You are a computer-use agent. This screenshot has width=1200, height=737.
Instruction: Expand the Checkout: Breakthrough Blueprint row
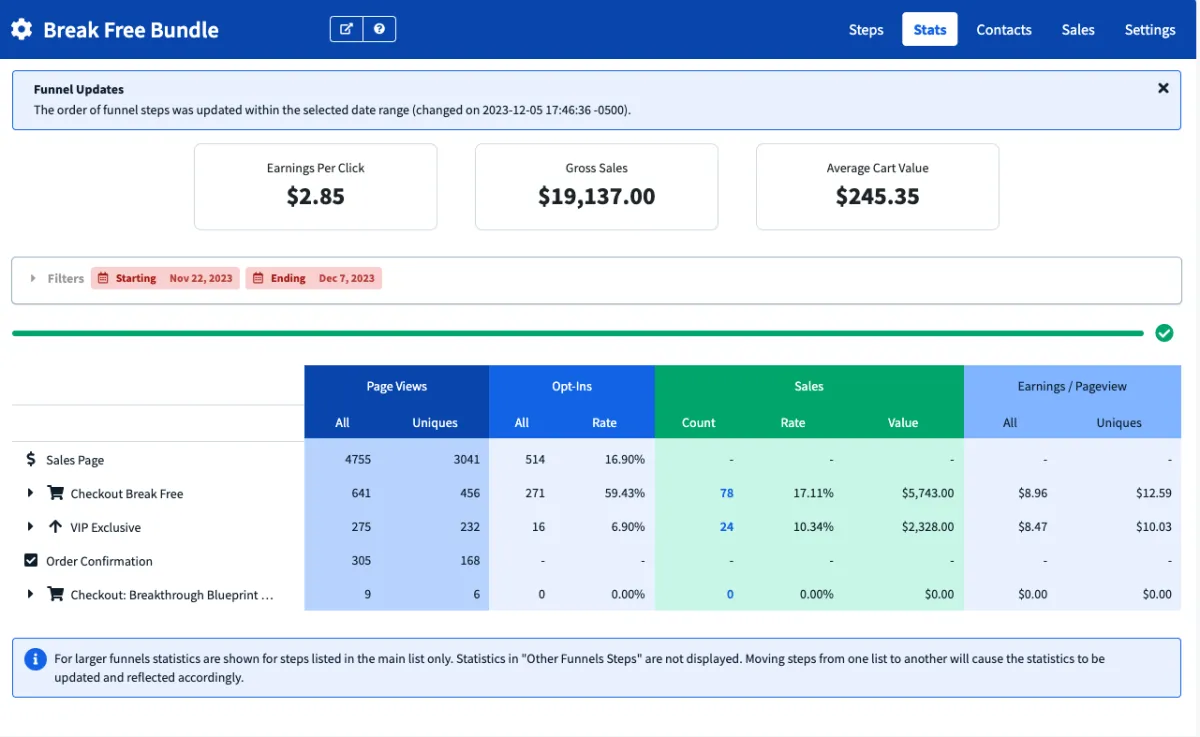30,594
